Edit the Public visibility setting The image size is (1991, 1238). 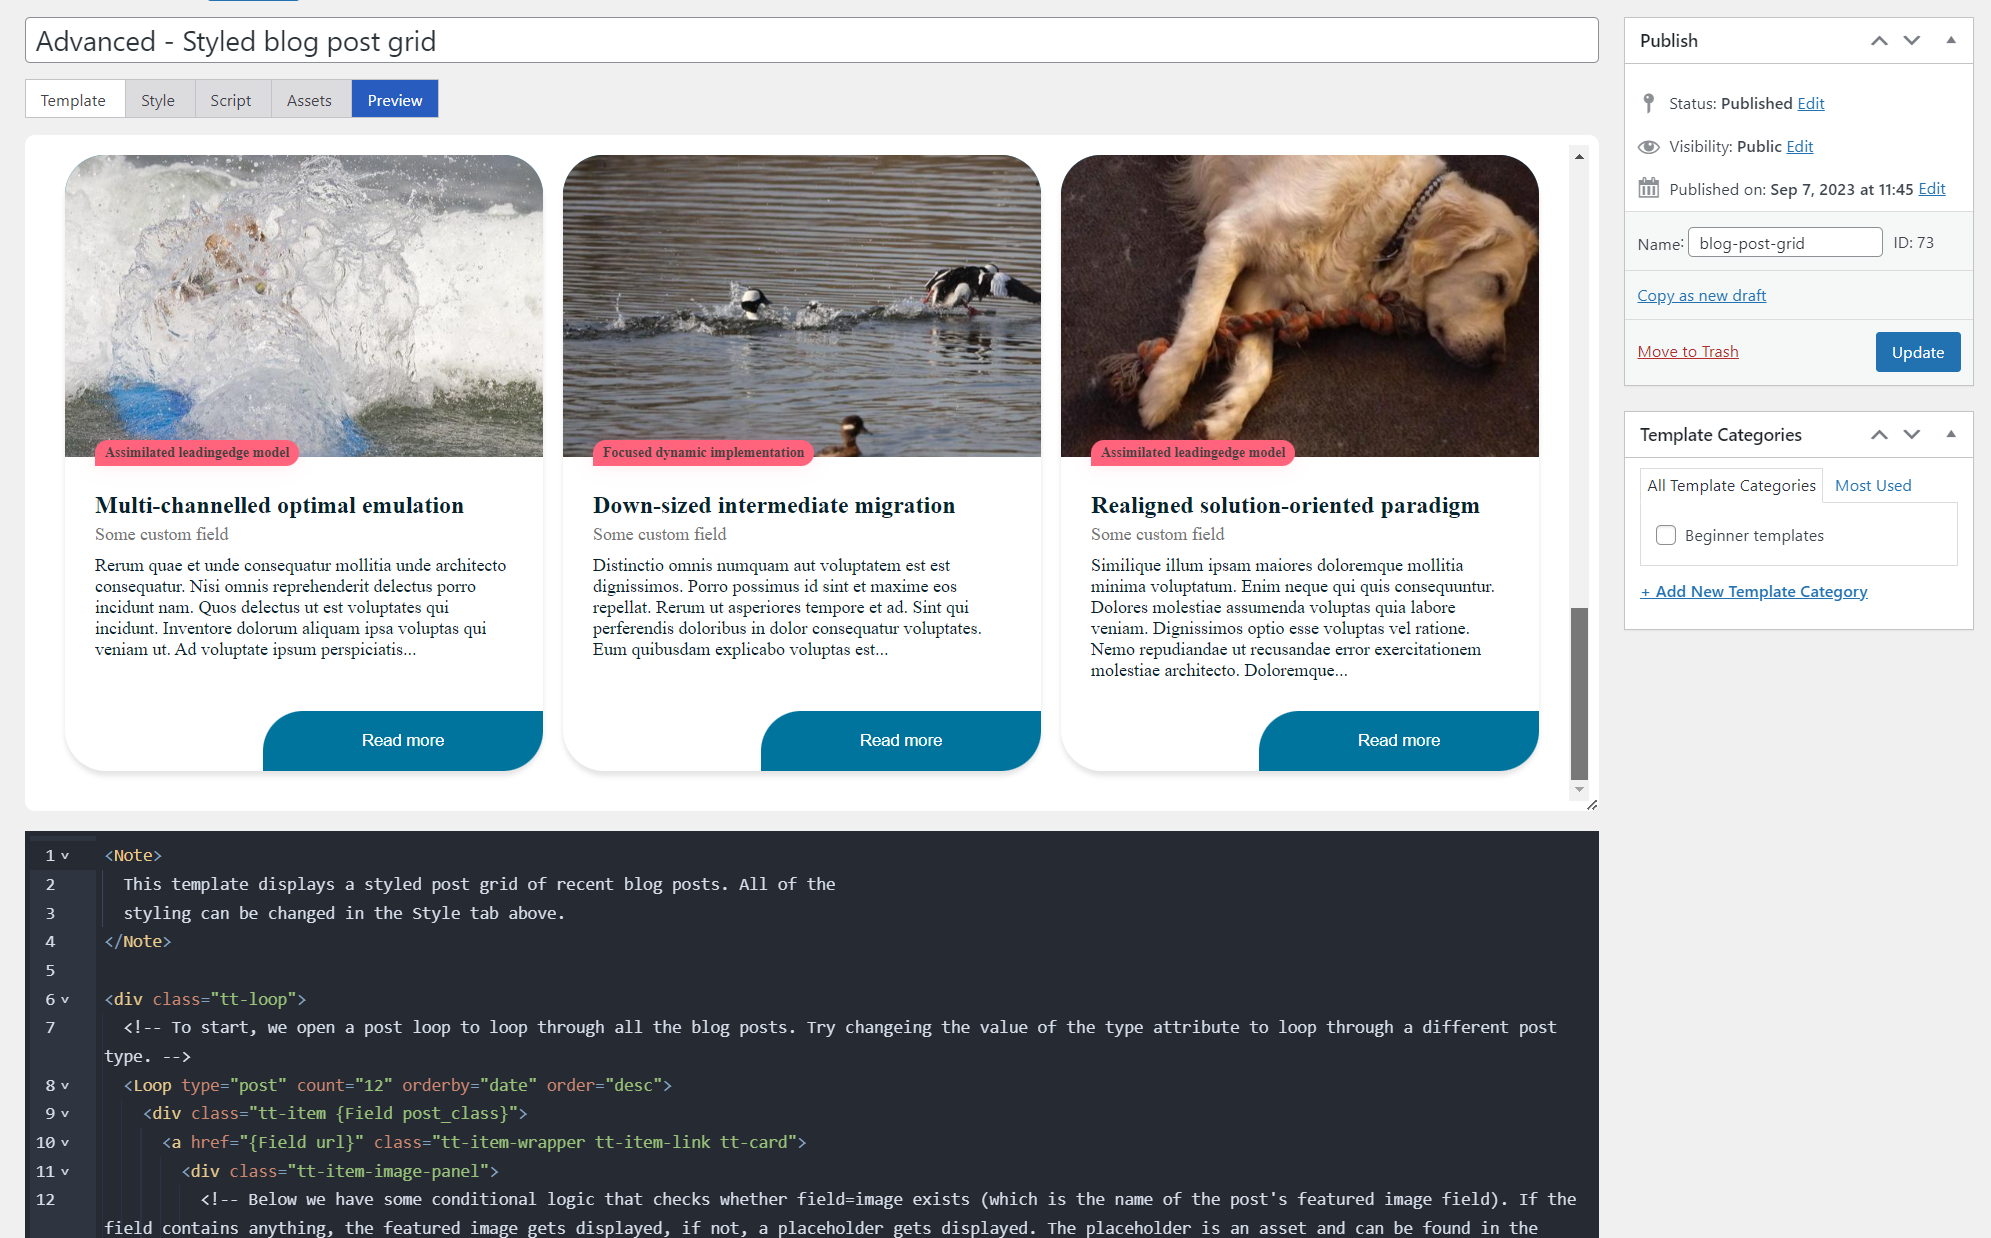[1800, 146]
